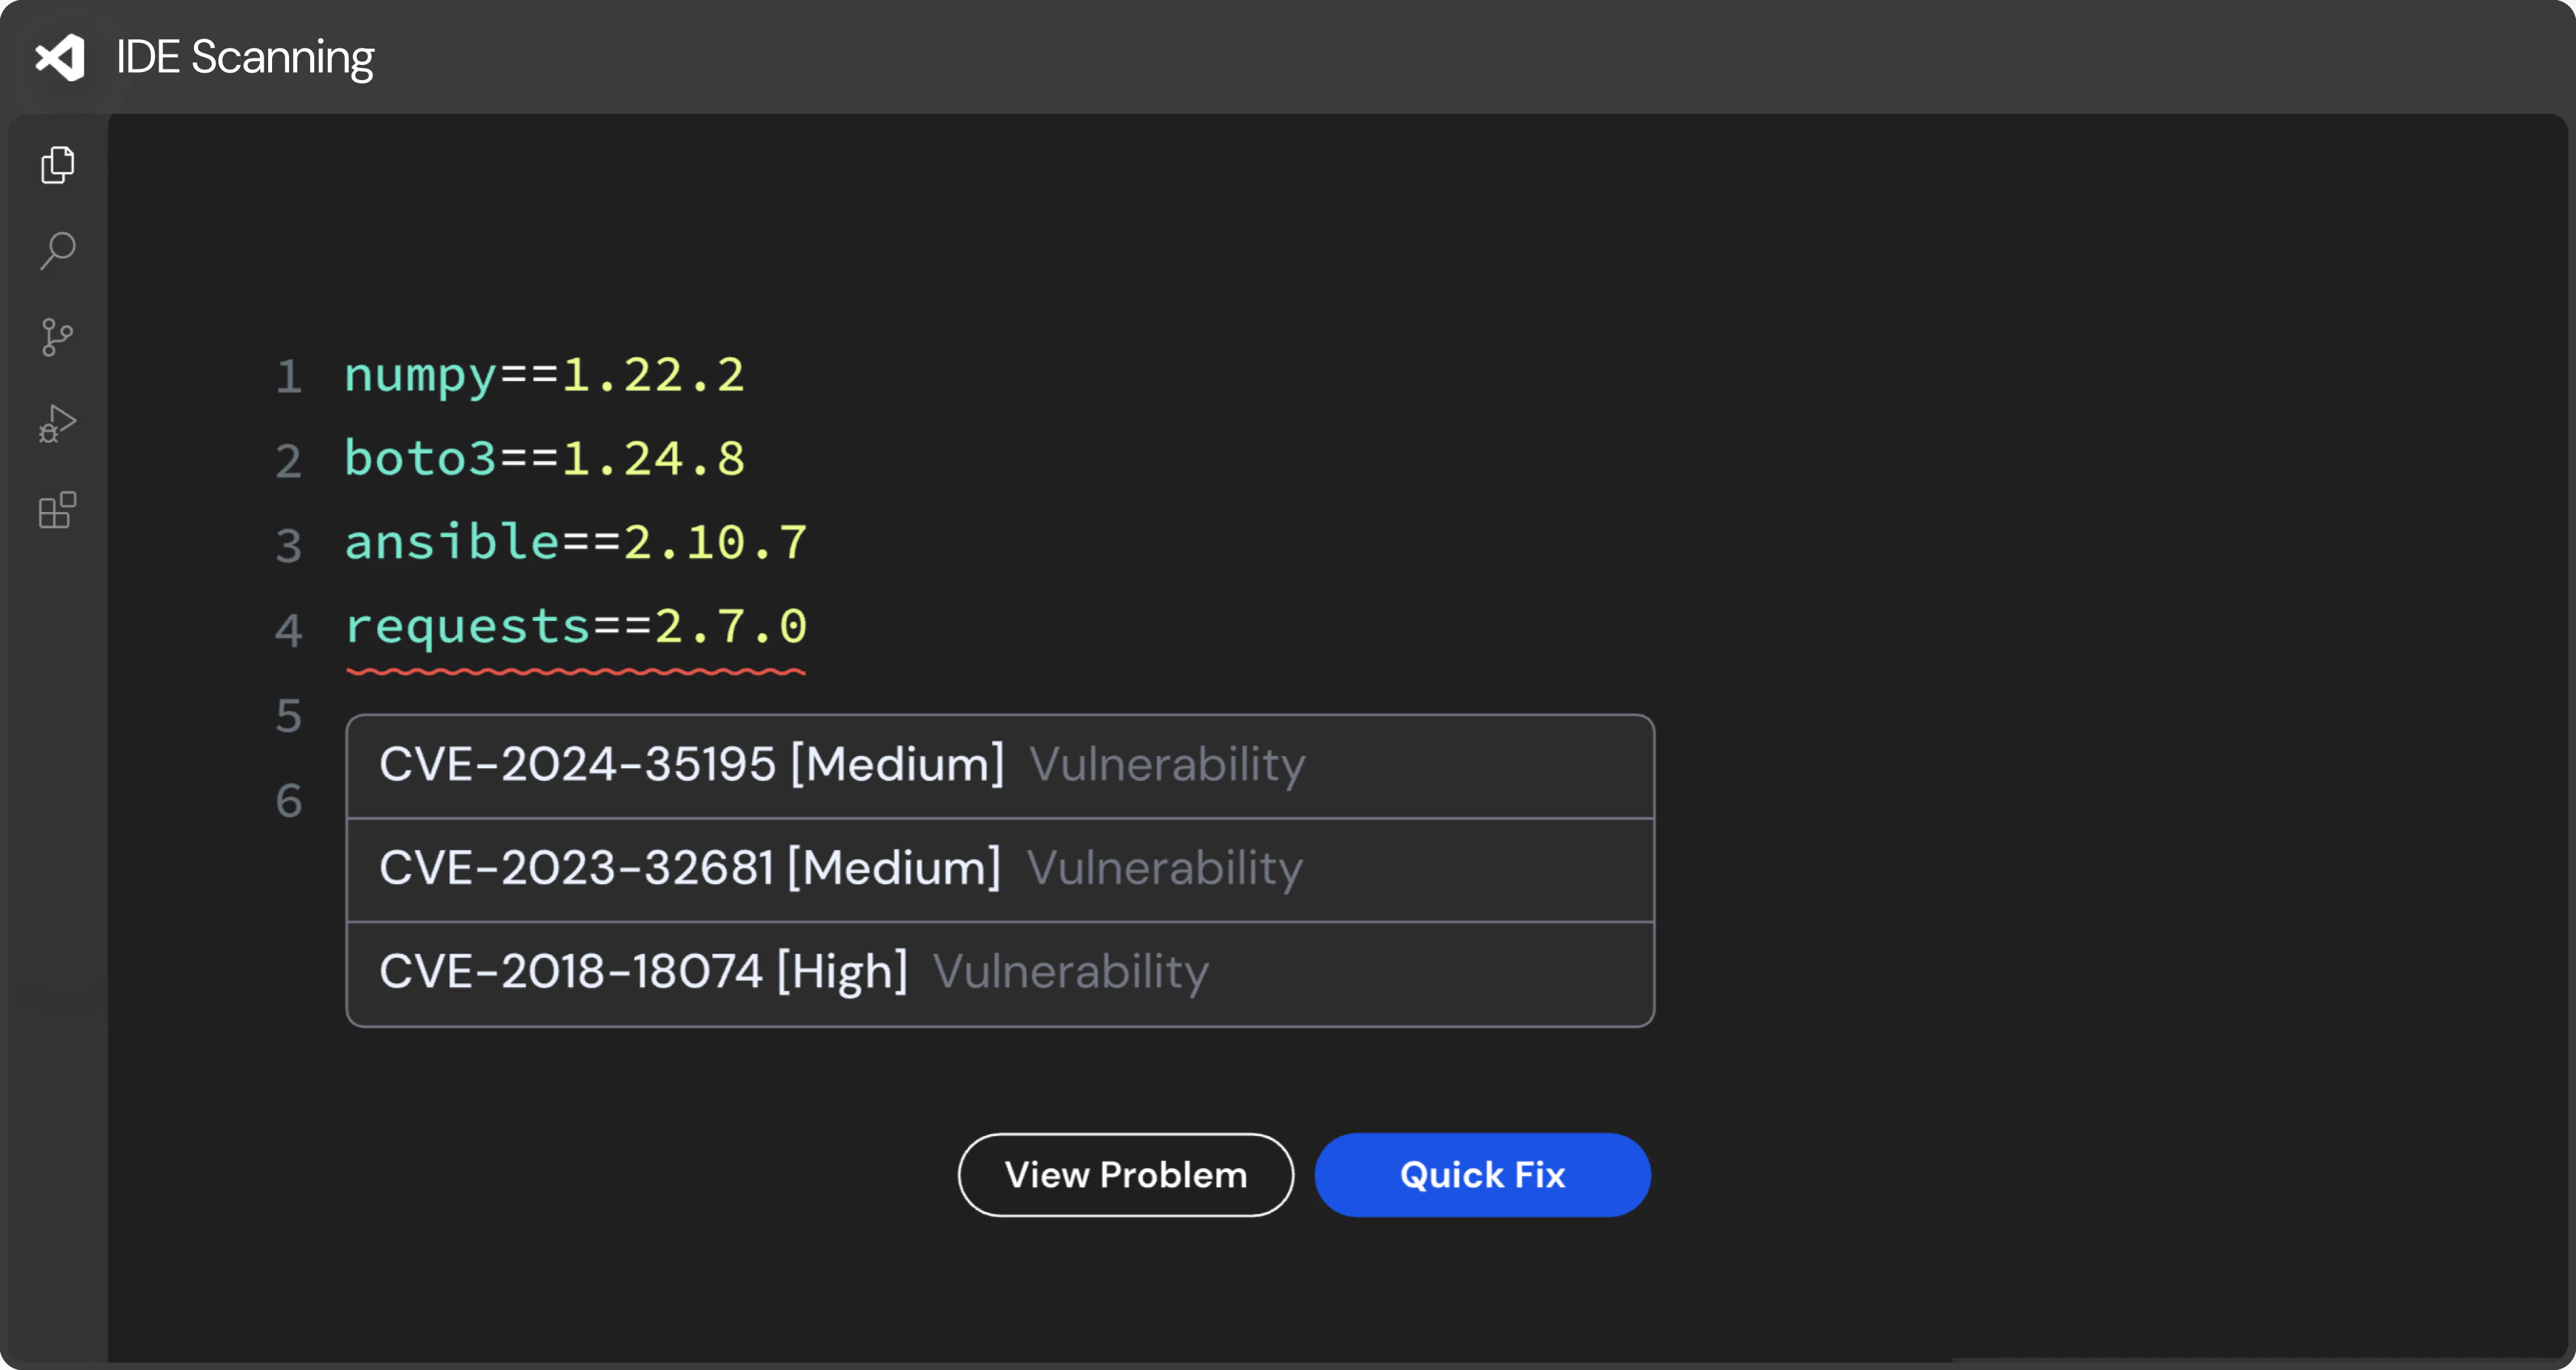2576x1370 pixels.
Task: Click the VS Code logo in title bar
Action: 60,57
